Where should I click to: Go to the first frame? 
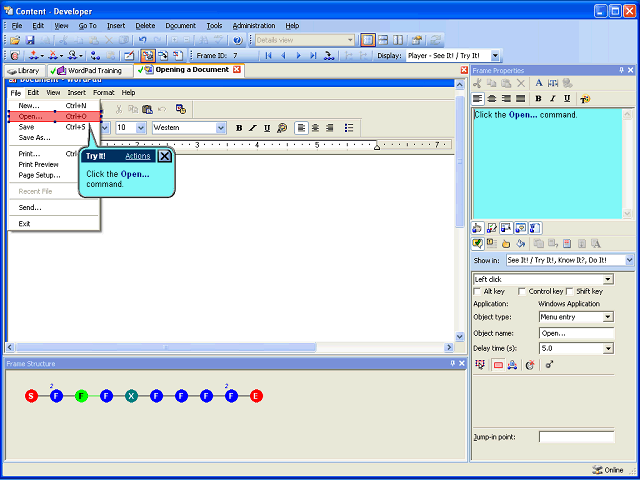(x=268, y=56)
